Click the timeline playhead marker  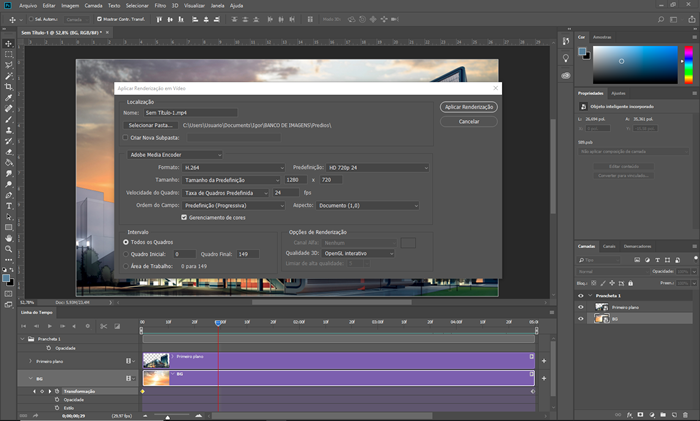(x=218, y=322)
